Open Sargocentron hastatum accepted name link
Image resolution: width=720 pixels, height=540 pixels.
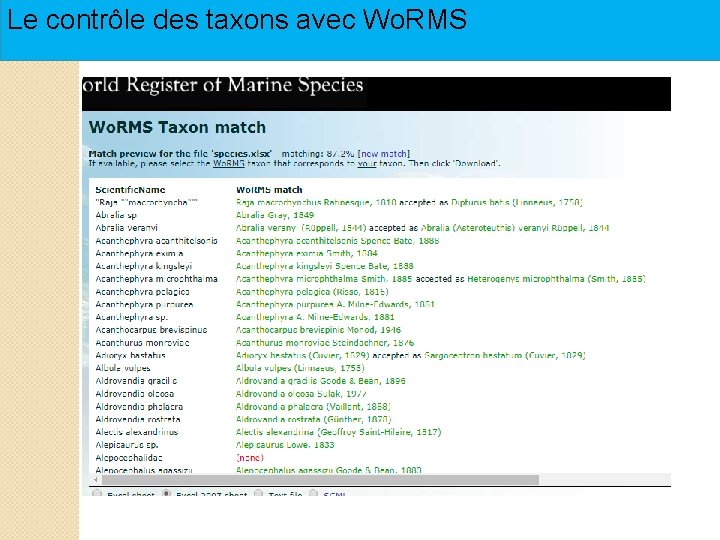click(x=505, y=355)
